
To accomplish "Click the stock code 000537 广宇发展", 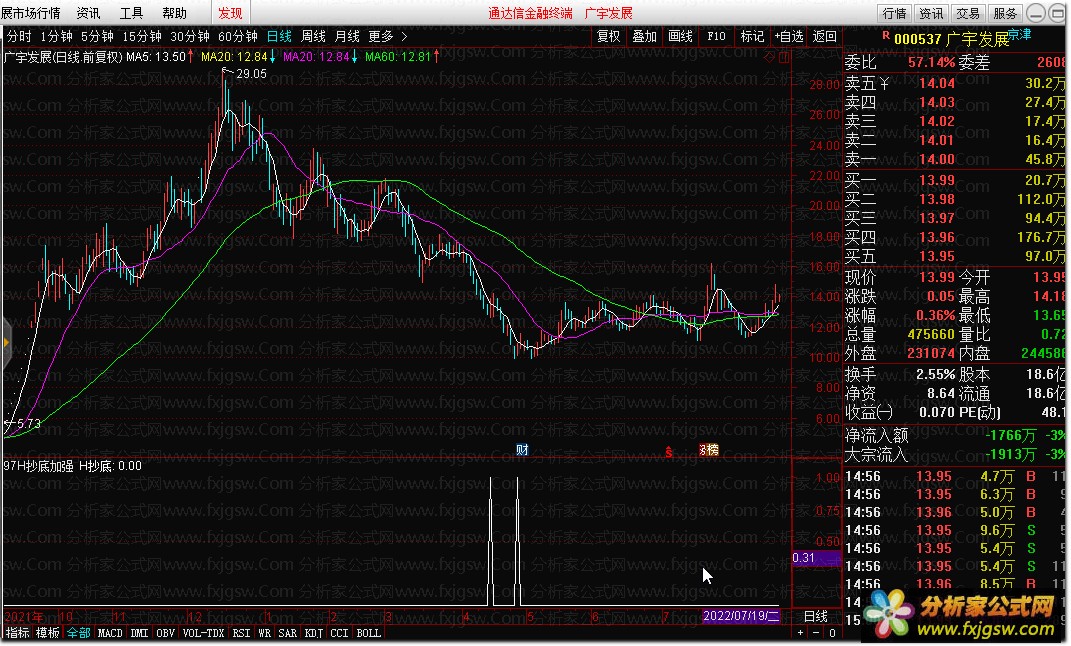I will pyautogui.click(x=951, y=39).
